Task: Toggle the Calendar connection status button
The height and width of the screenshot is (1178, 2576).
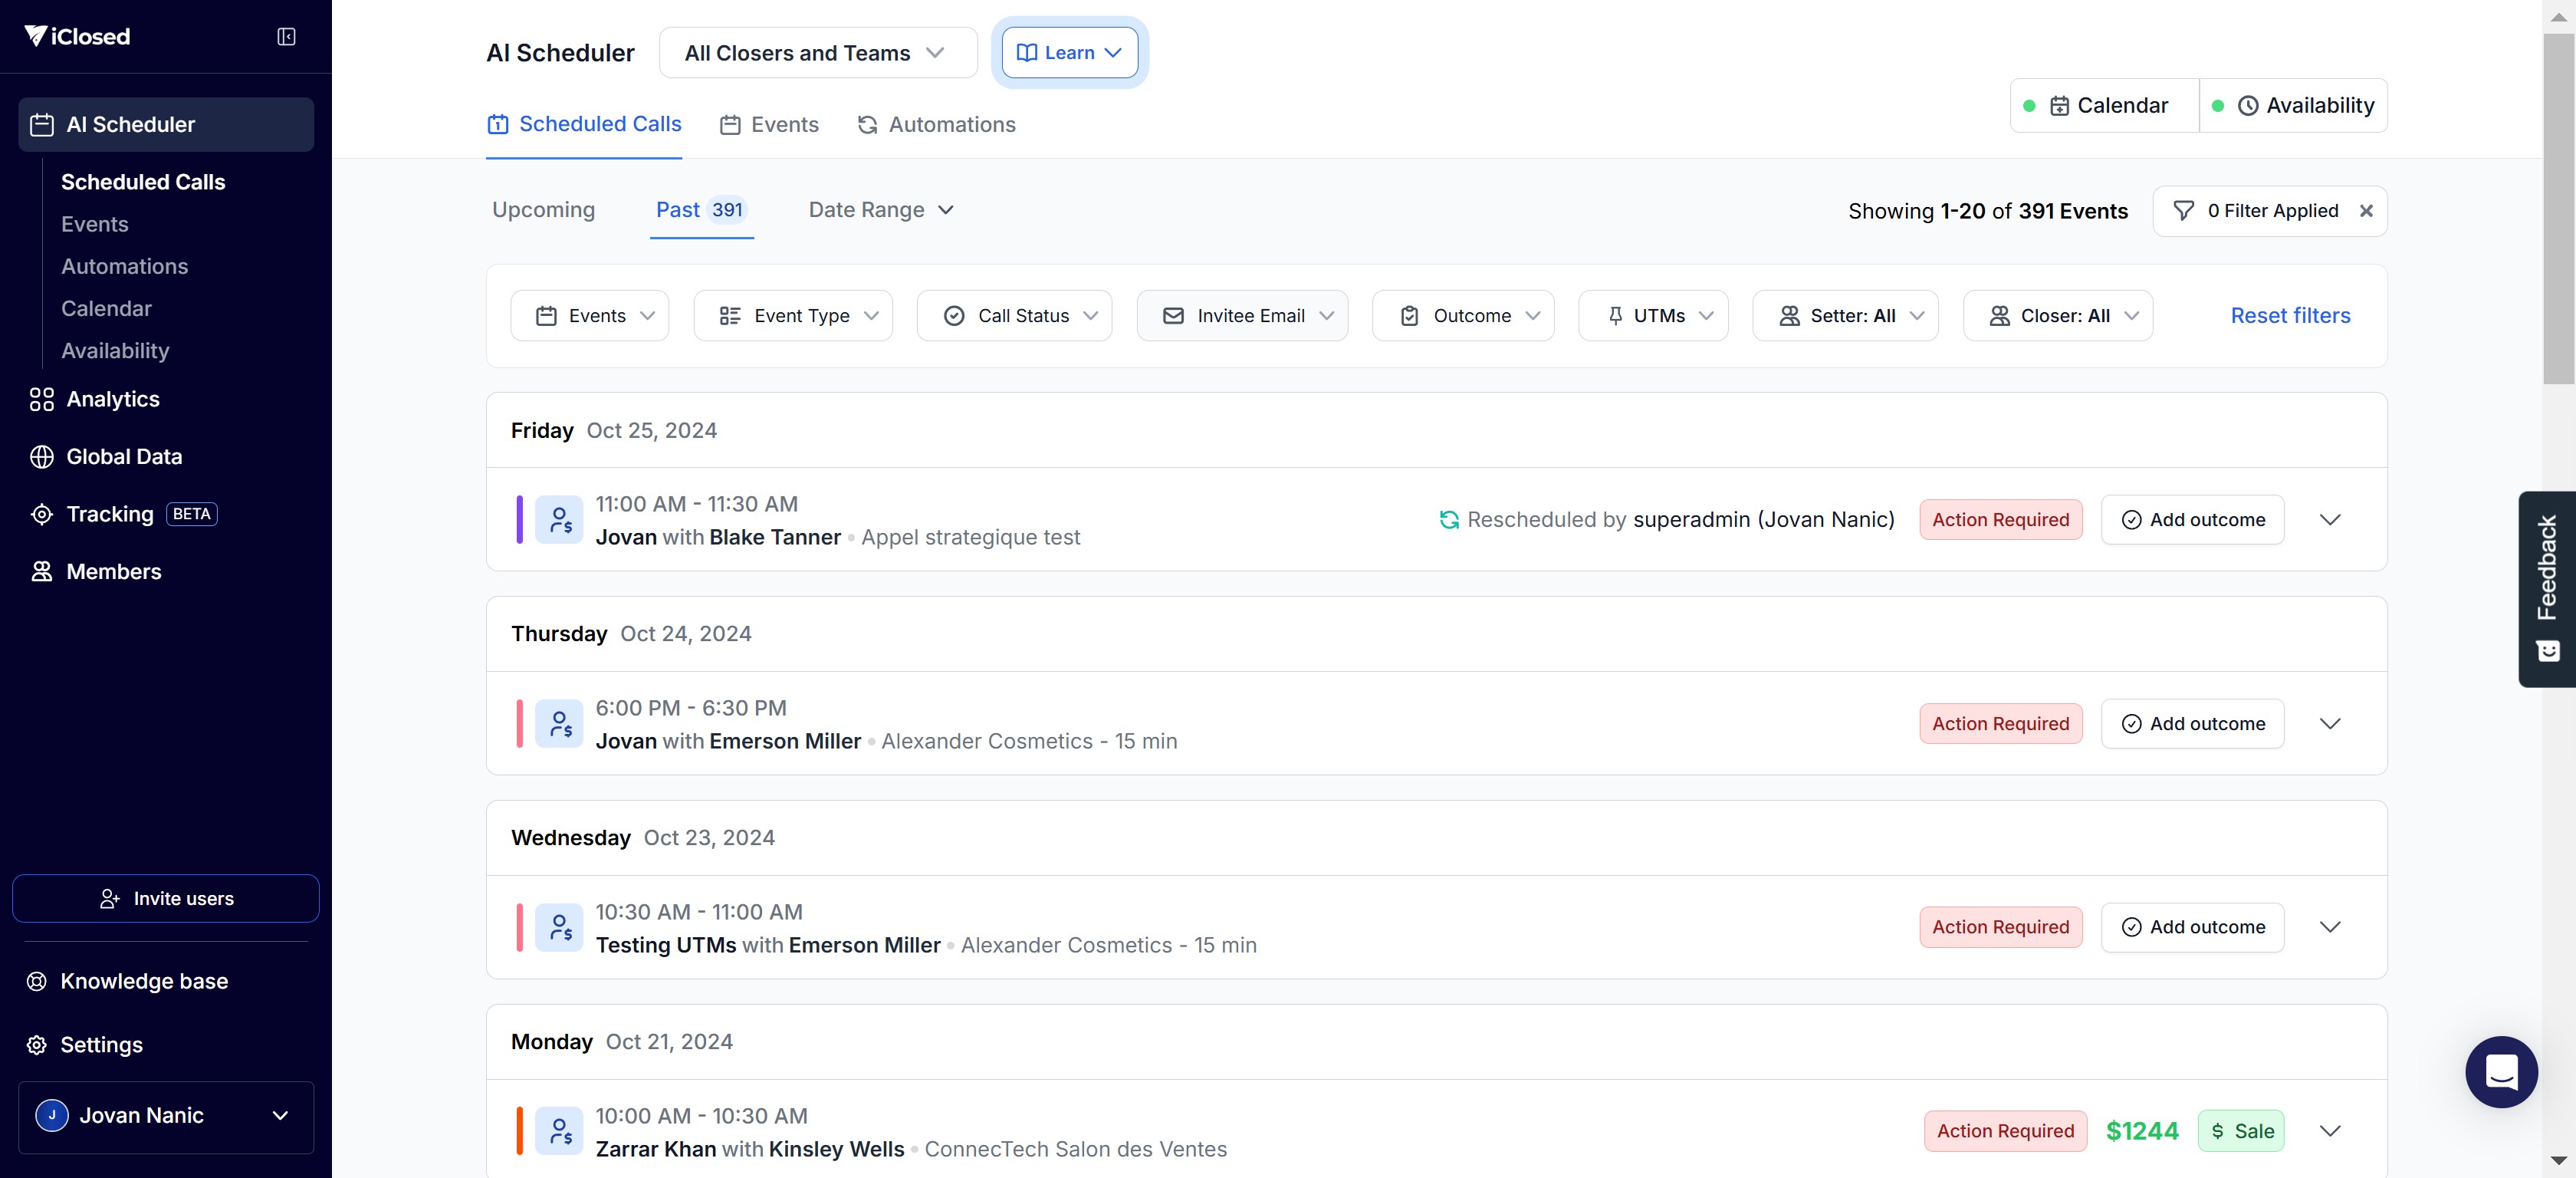Action: [x=2104, y=106]
